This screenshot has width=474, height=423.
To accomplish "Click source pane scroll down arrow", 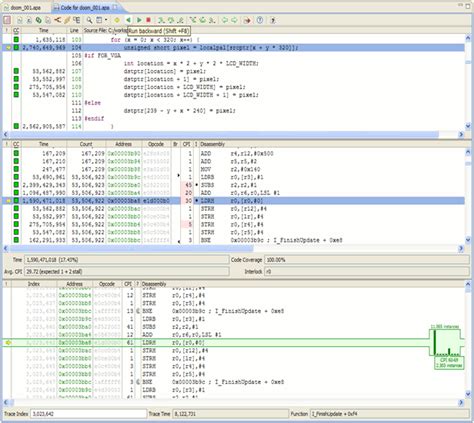I will 468,126.
